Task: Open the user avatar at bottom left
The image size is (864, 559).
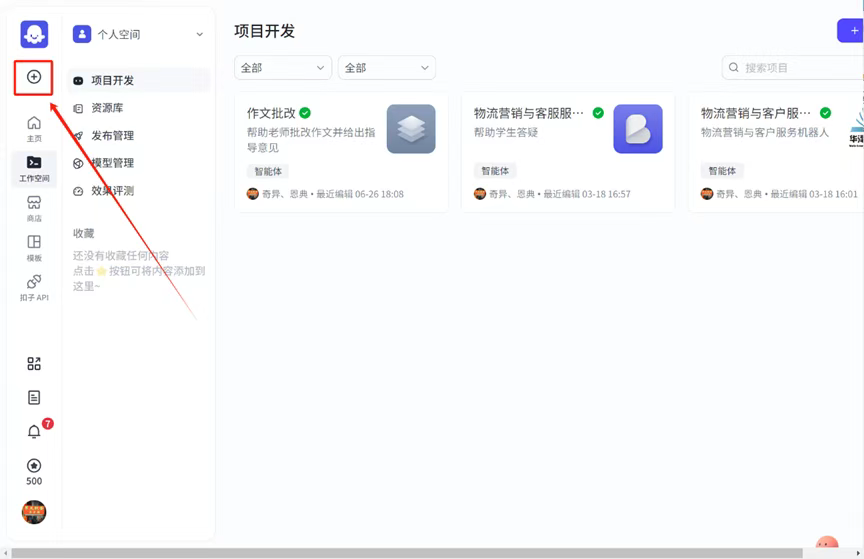Action: (34, 512)
